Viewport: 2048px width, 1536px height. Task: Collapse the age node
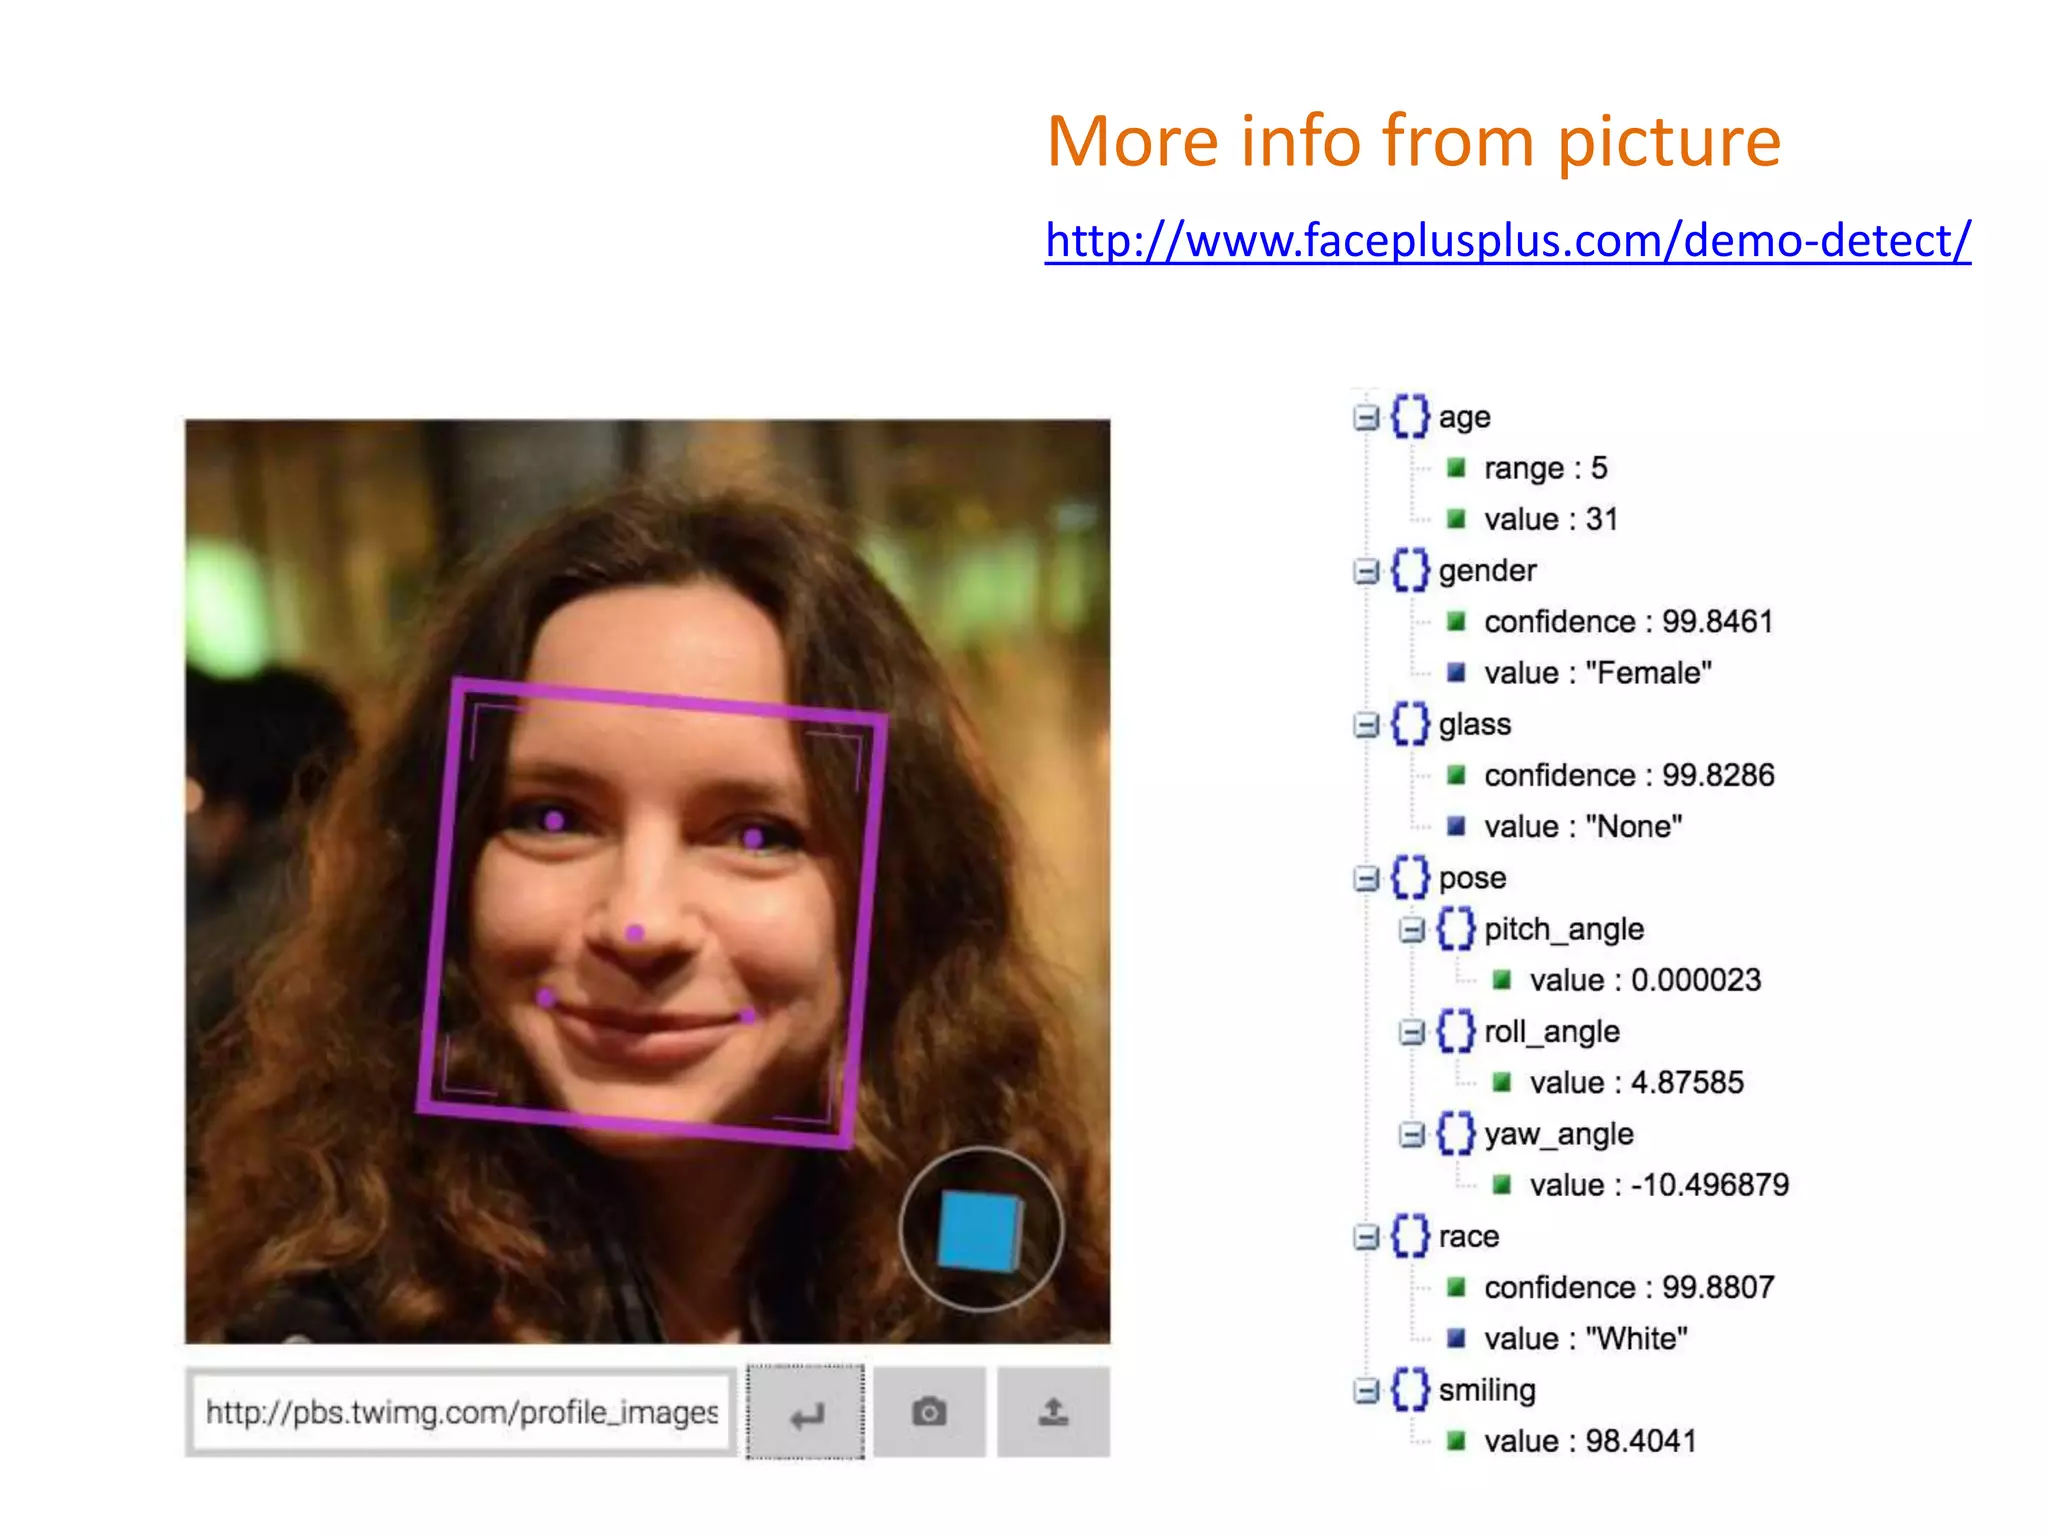tap(1365, 417)
